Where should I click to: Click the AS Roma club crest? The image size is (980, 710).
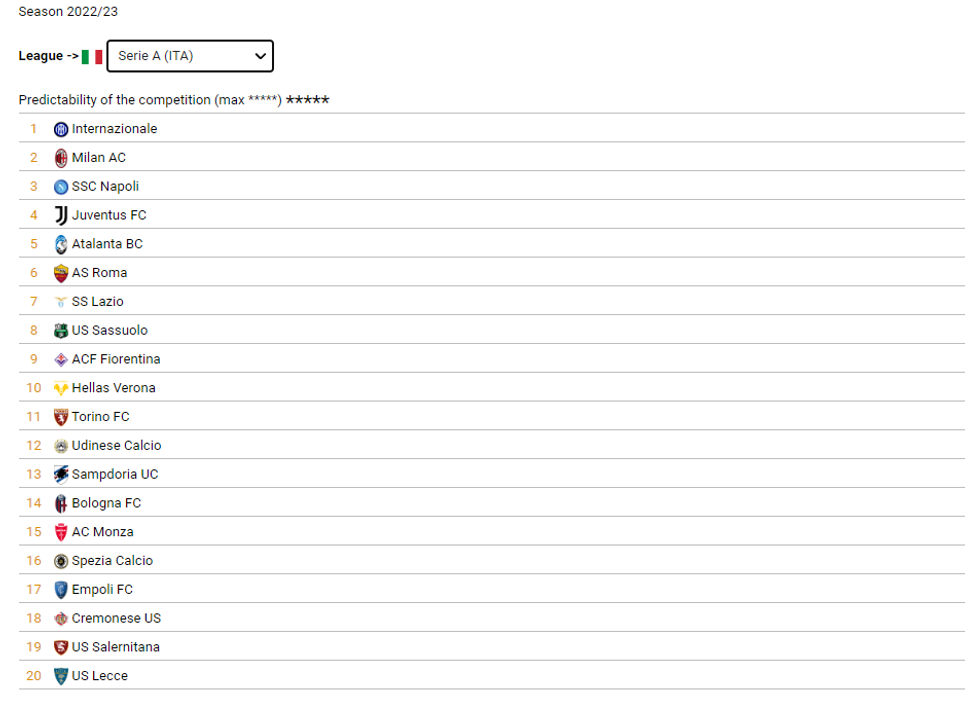[61, 273]
